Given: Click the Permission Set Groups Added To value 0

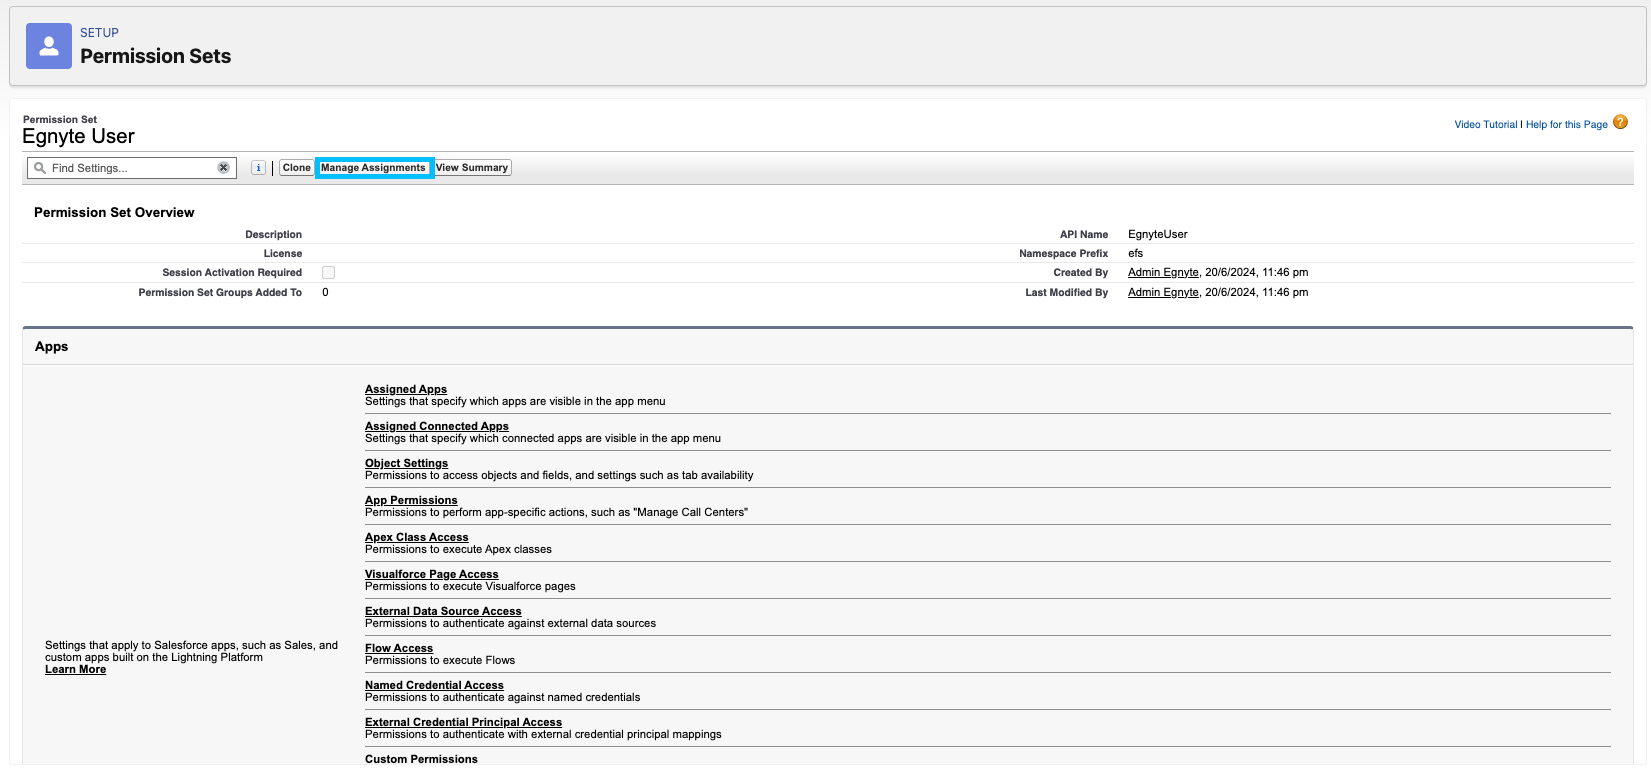Looking at the screenshot, I should click(x=325, y=292).
